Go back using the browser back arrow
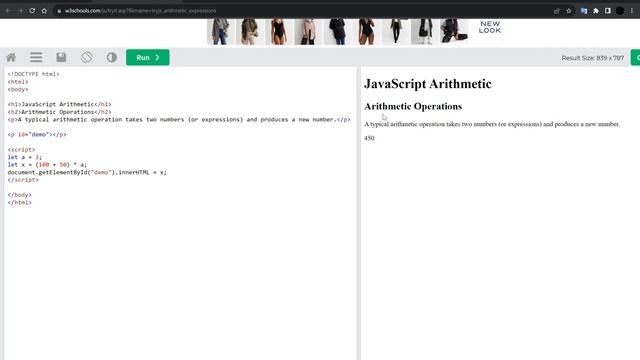The width and height of the screenshot is (640, 360). 8,11
